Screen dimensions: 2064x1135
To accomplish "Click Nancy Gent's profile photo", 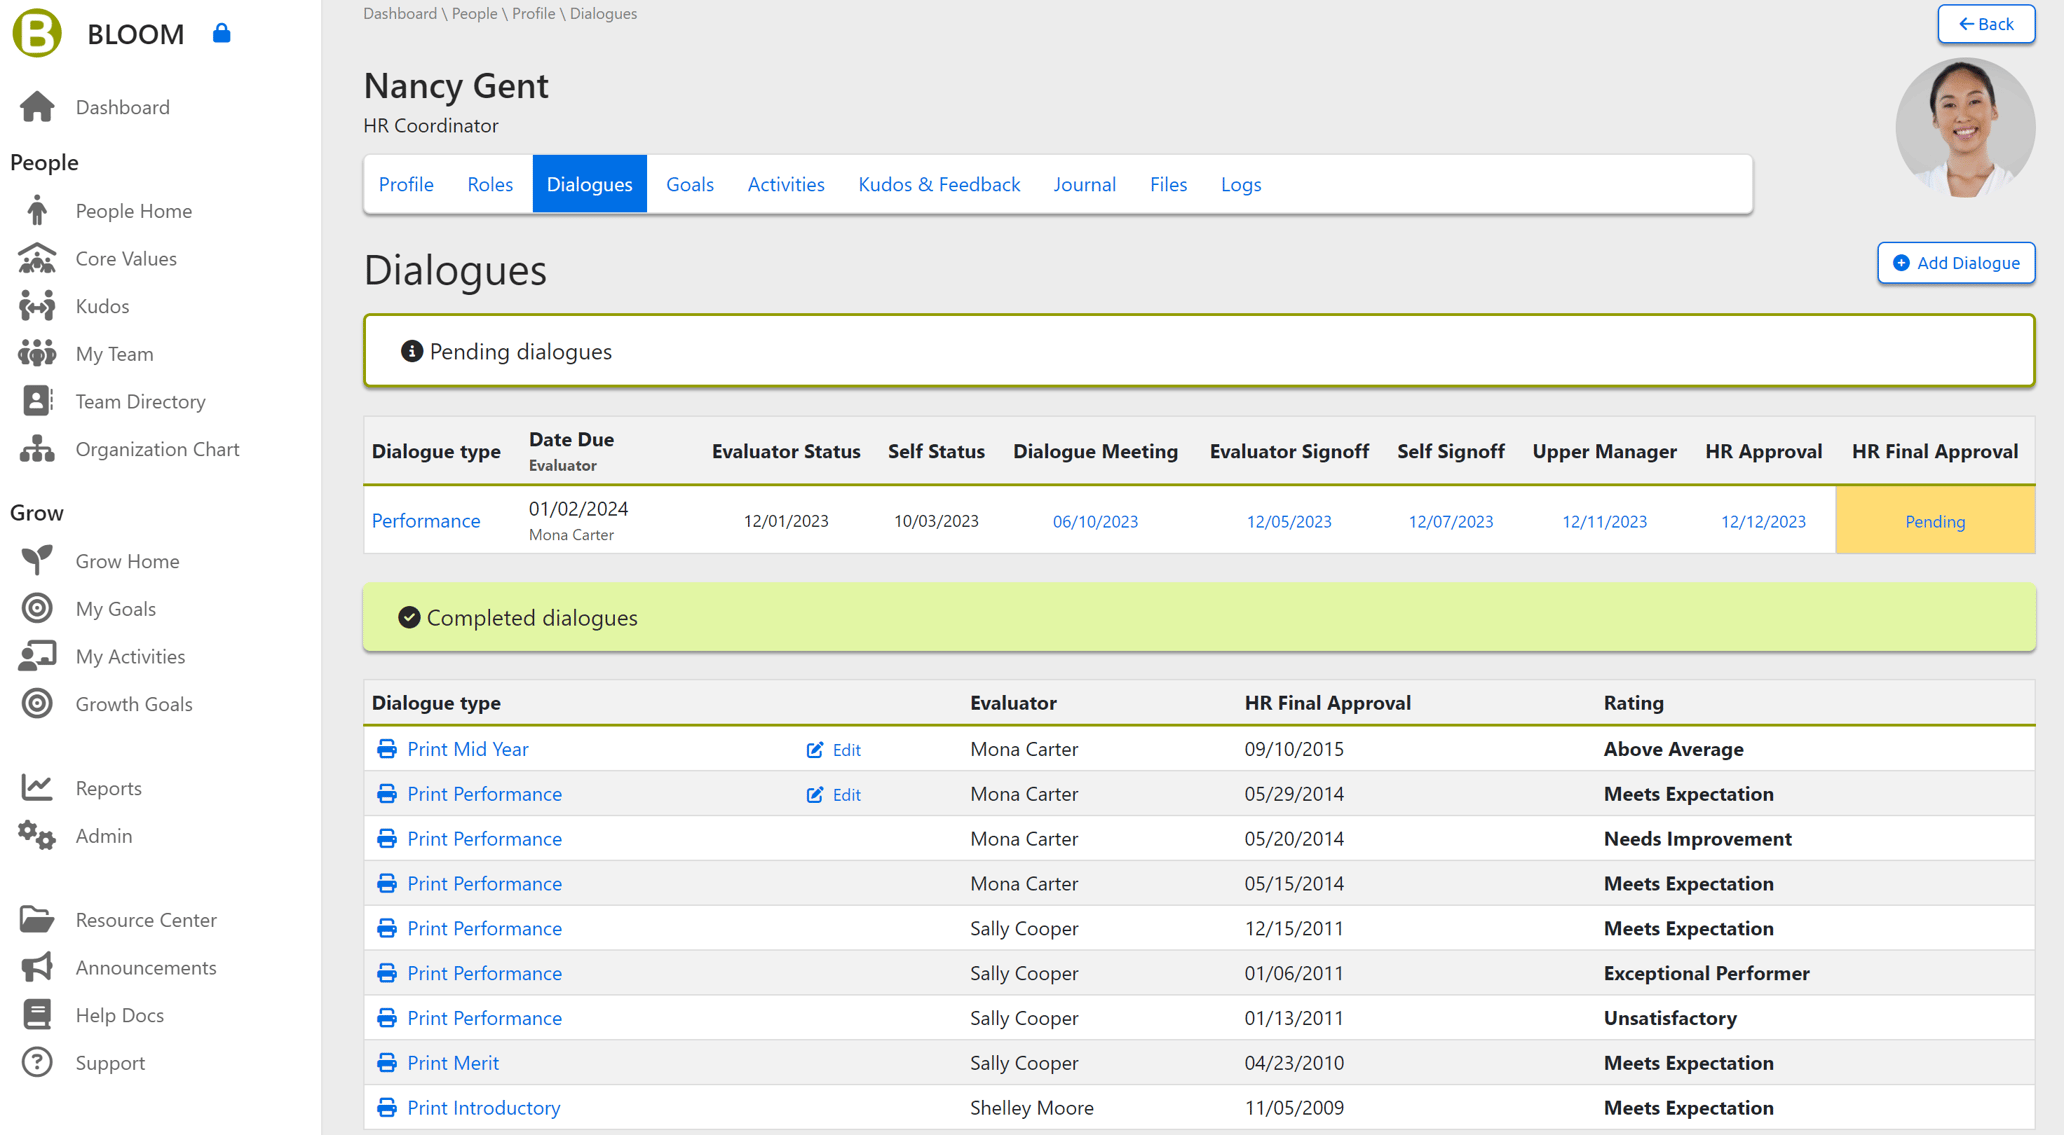I will click(x=1964, y=128).
